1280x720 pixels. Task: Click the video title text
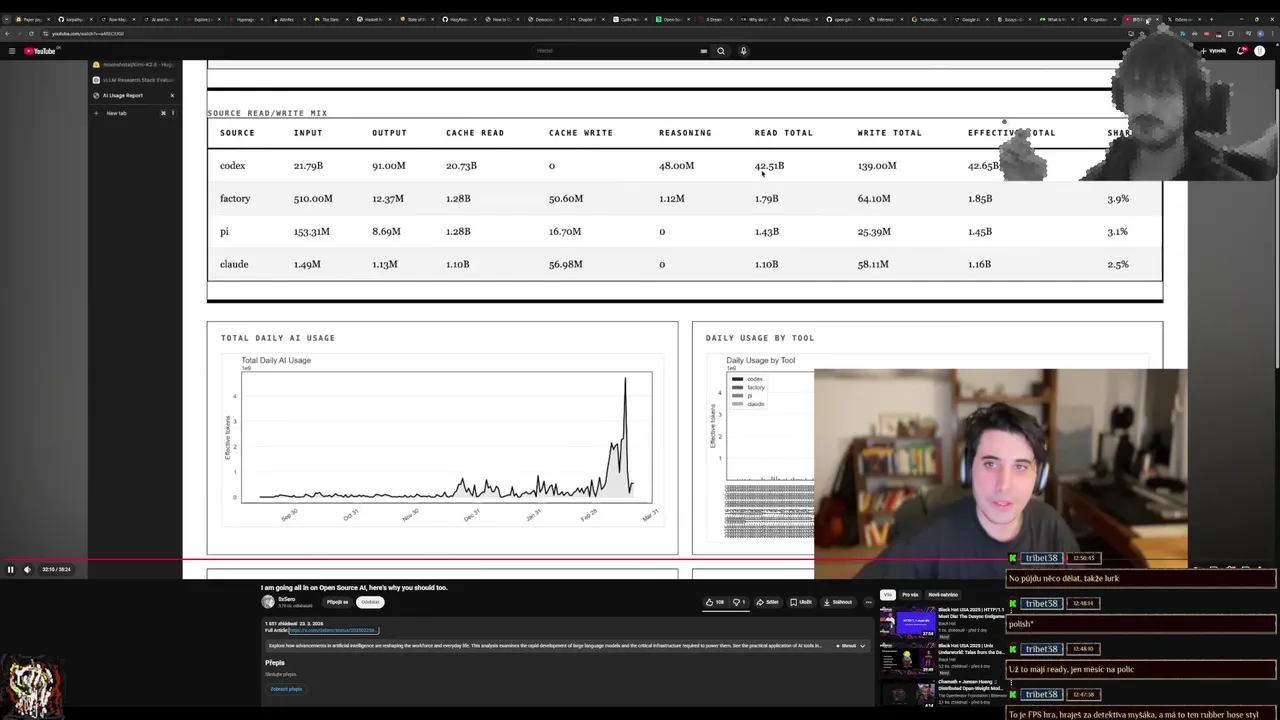pos(354,588)
